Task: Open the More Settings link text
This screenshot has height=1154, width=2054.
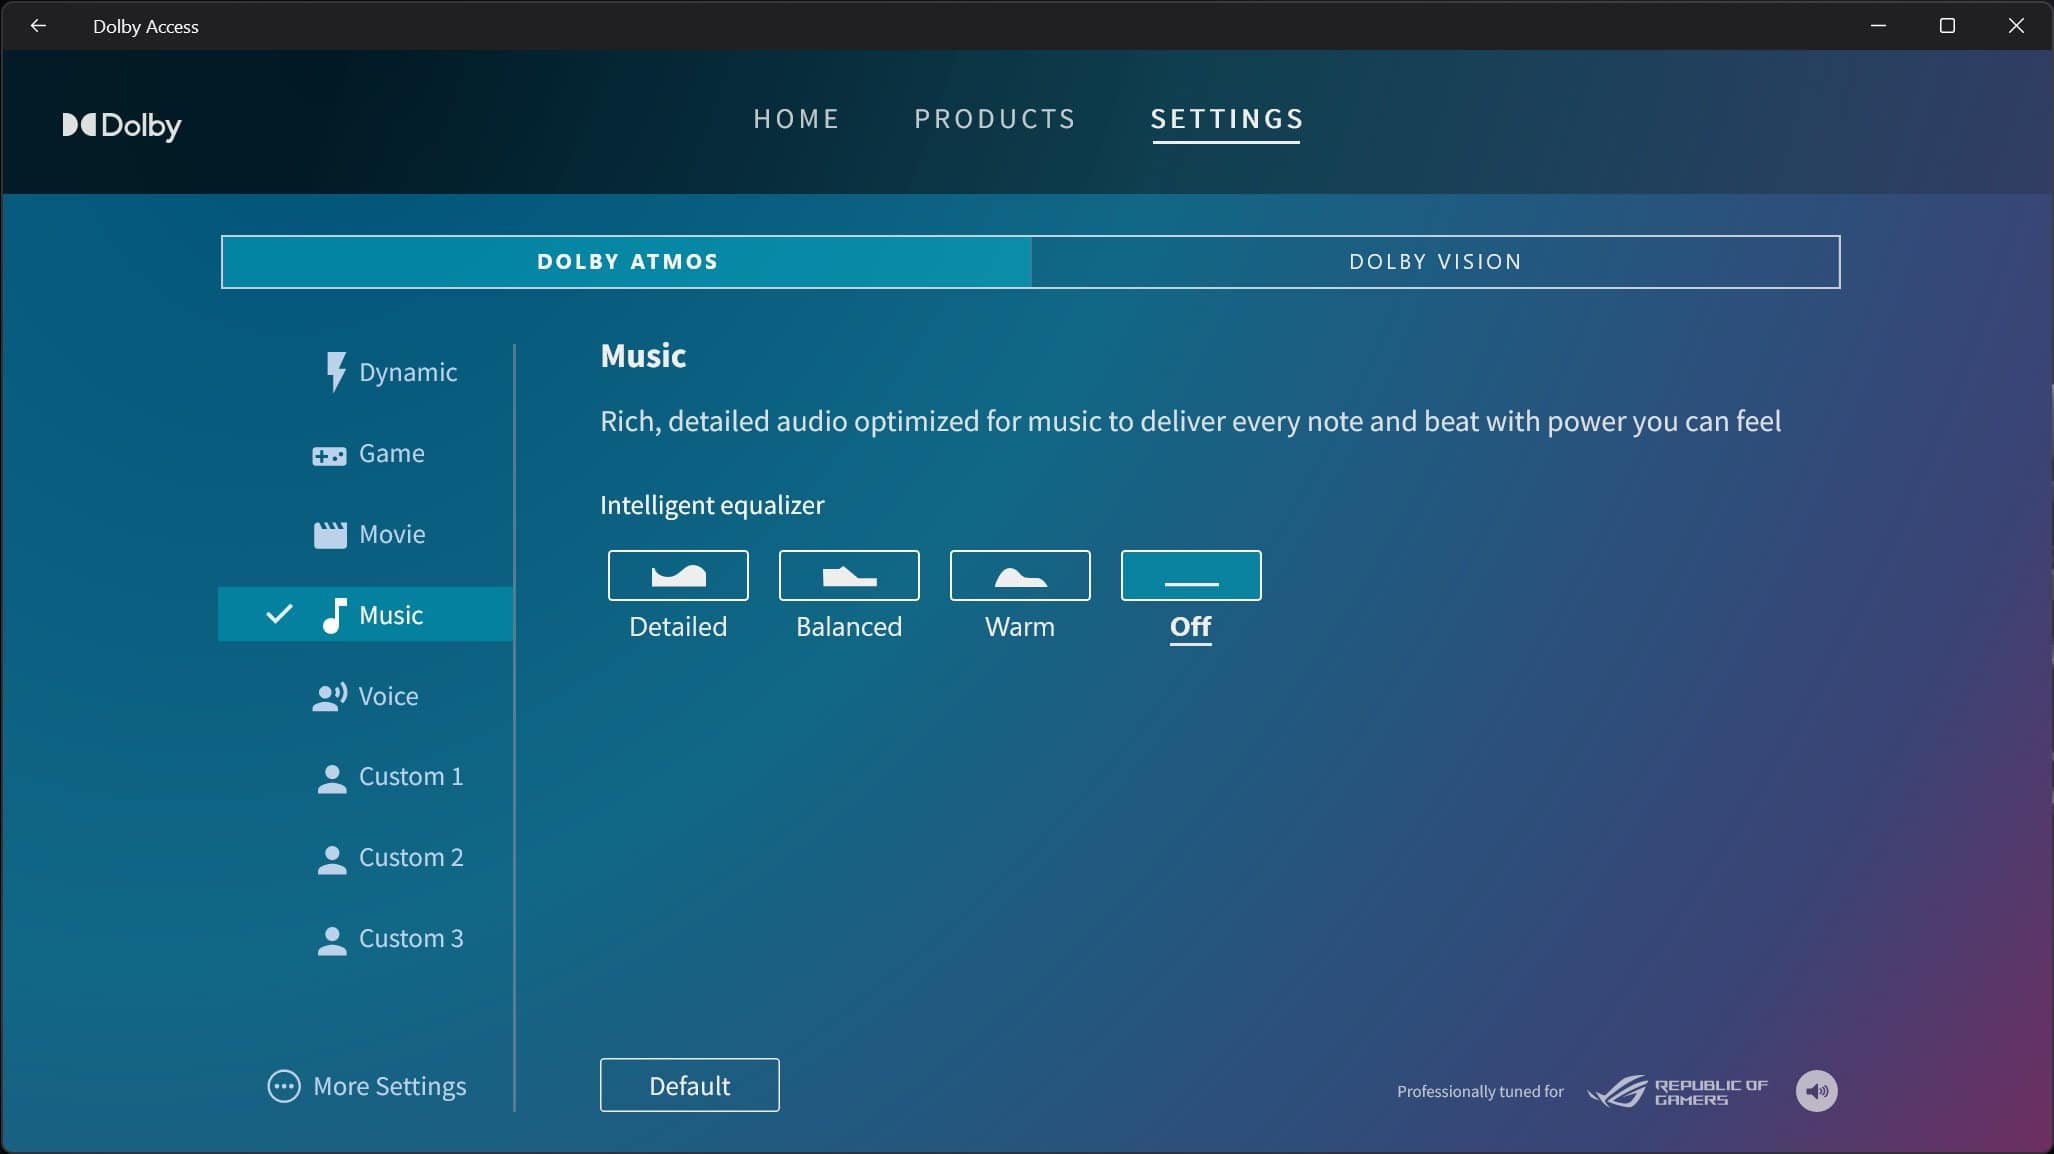Action: pyautogui.click(x=390, y=1086)
